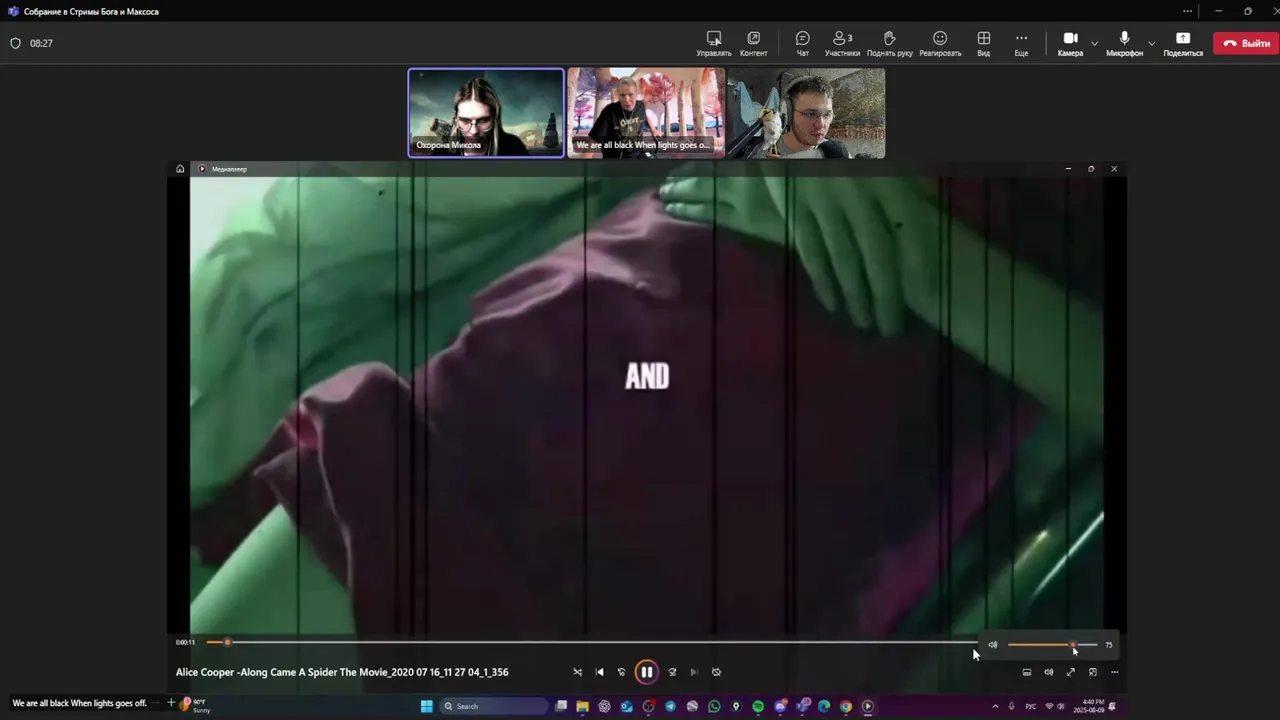Expand camera device options arrow
The height and width of the screenshot is (720, 1280).
[1094, 43]
